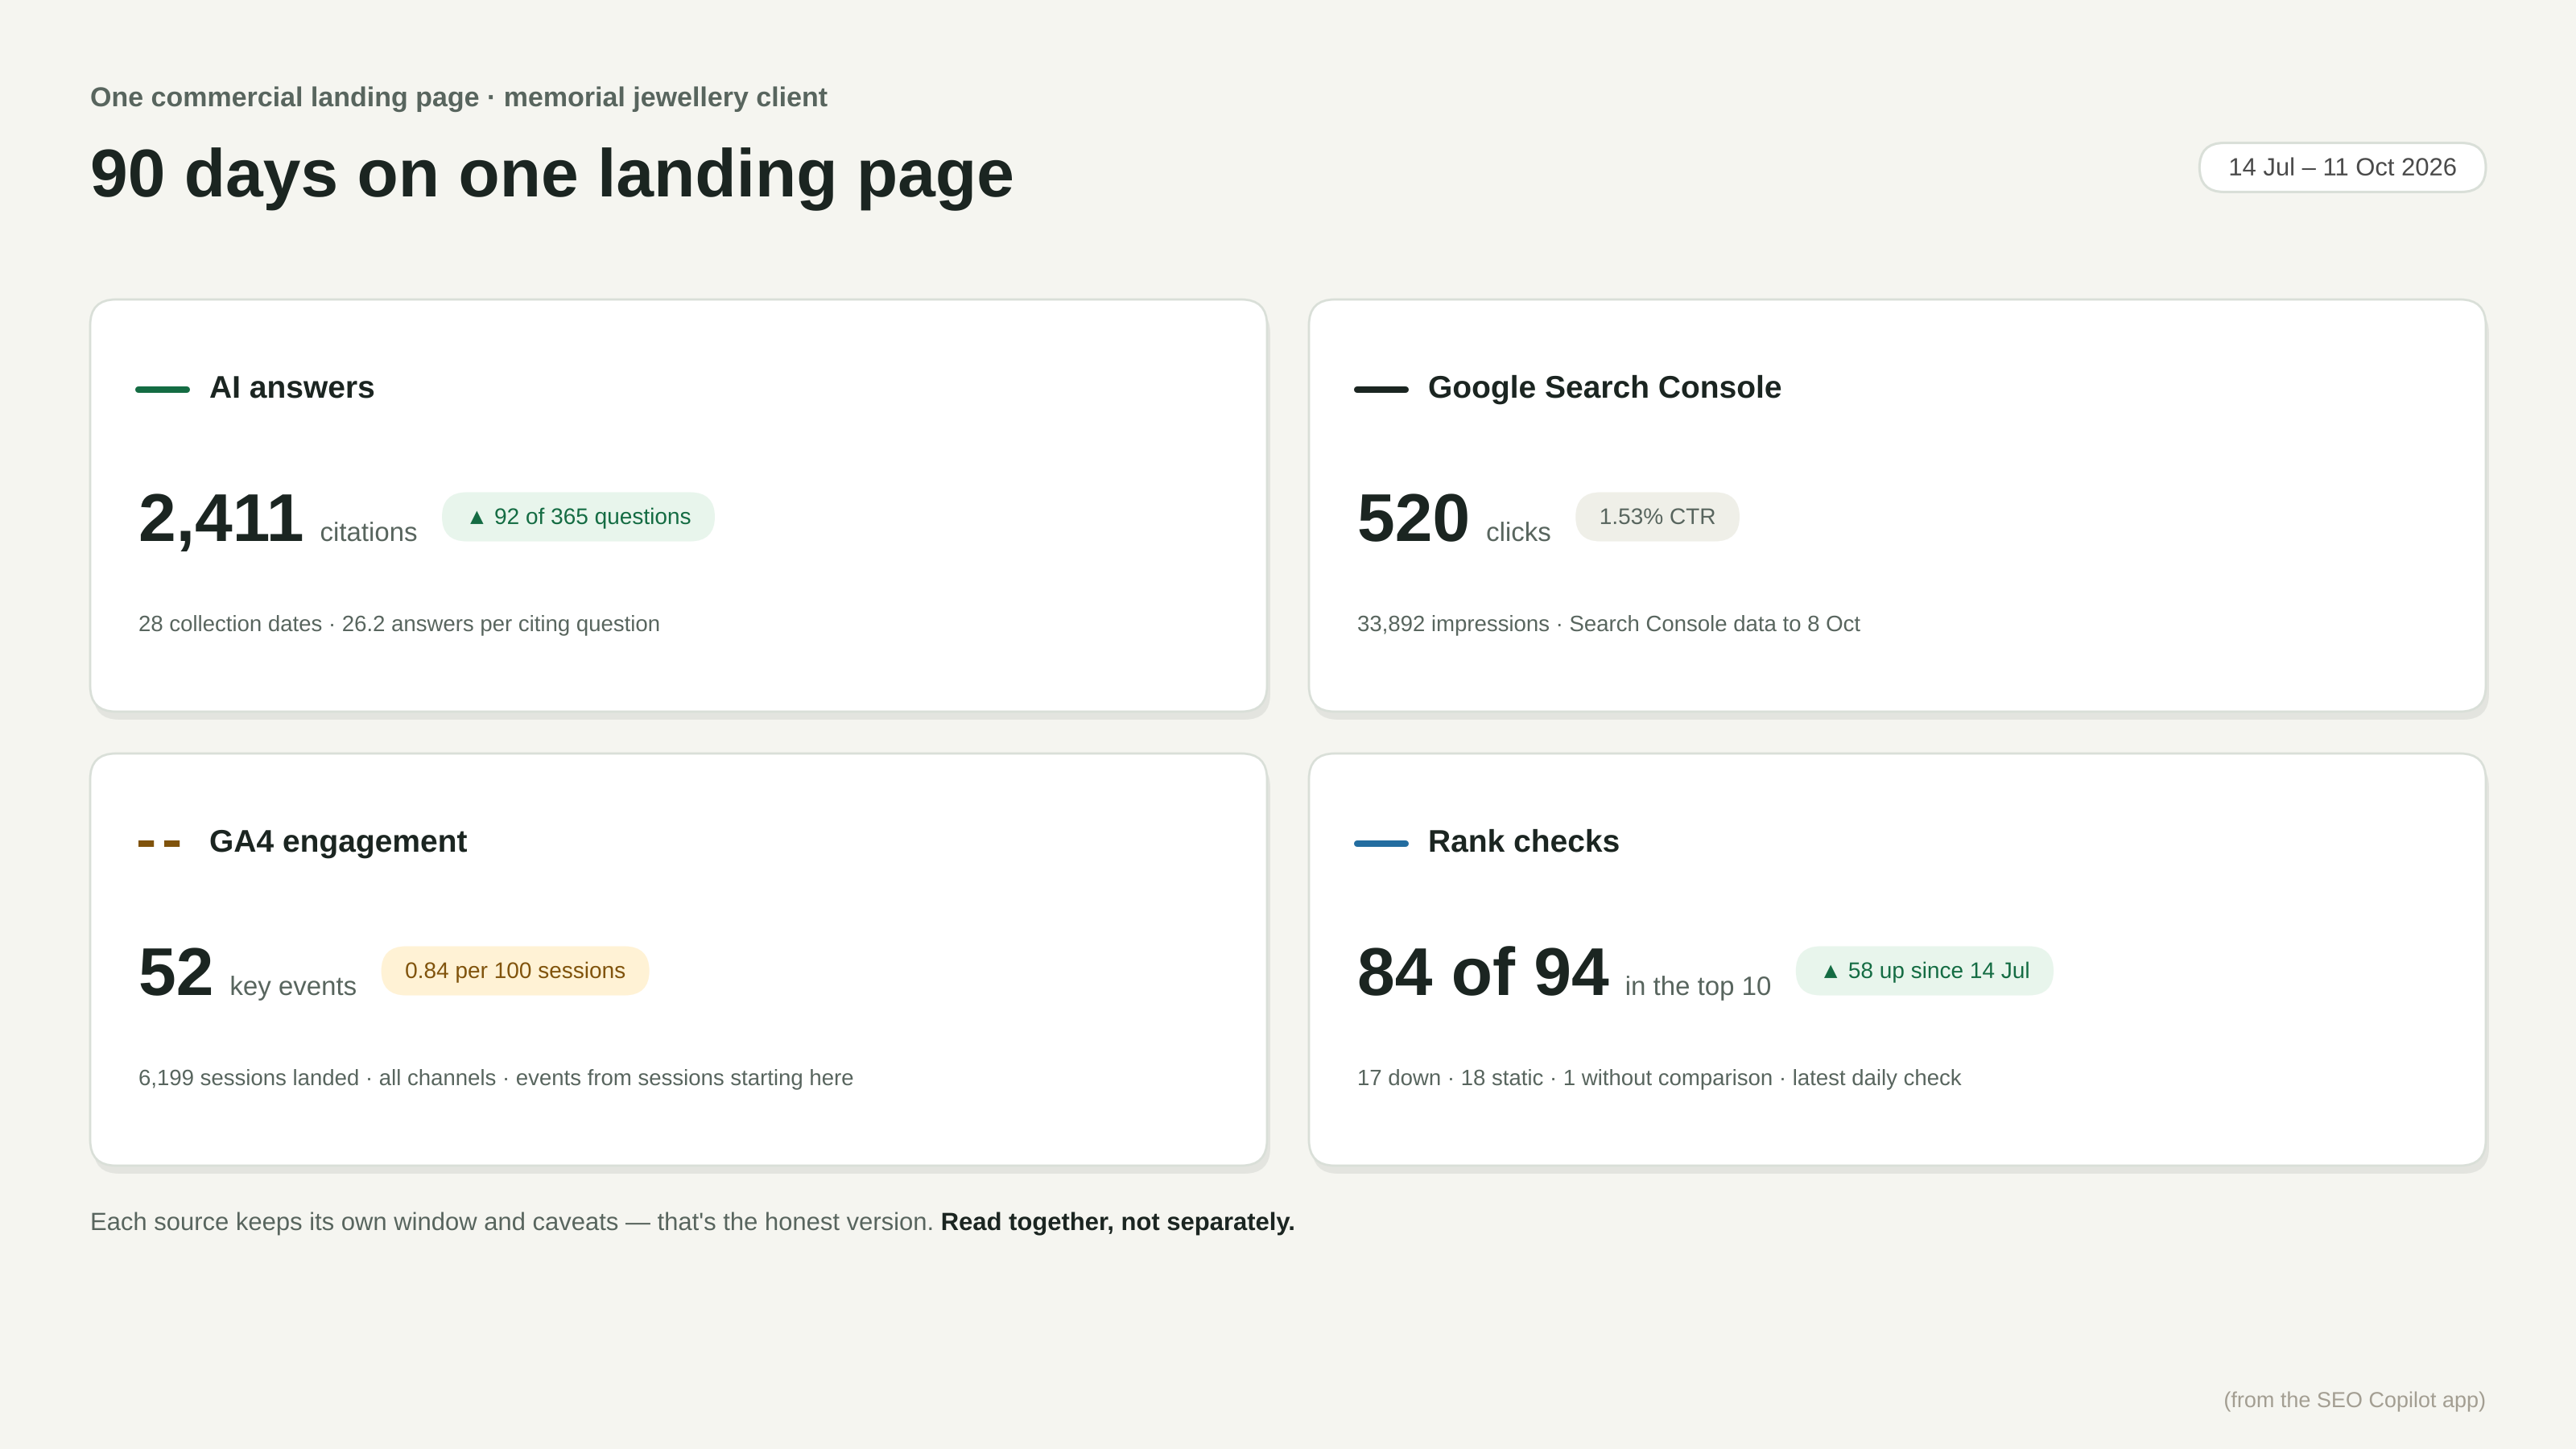Viewport: 2576px width, 1449px height.
Task: Click the black legend line beside Google Search Console
Action: [x=1381, y=389]
